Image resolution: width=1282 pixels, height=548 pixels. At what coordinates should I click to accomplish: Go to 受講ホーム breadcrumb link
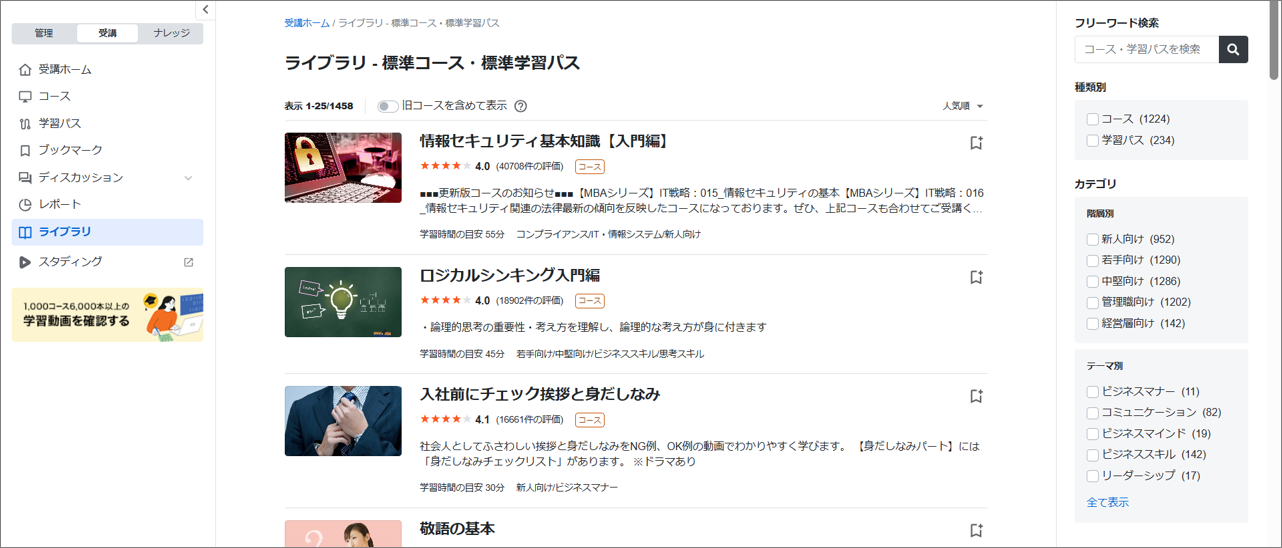[x=307, y=22]
